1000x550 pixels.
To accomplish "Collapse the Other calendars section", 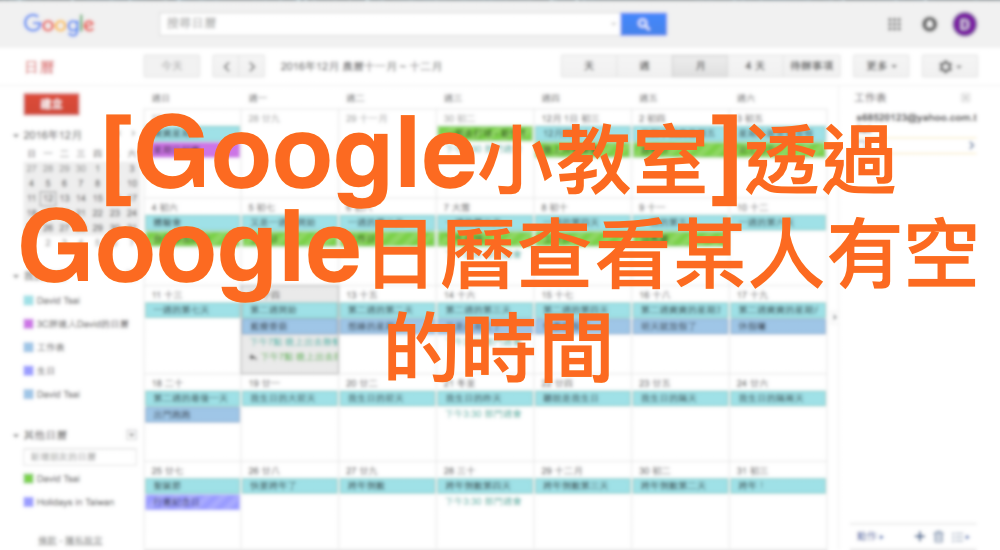I will coord(15,435).
